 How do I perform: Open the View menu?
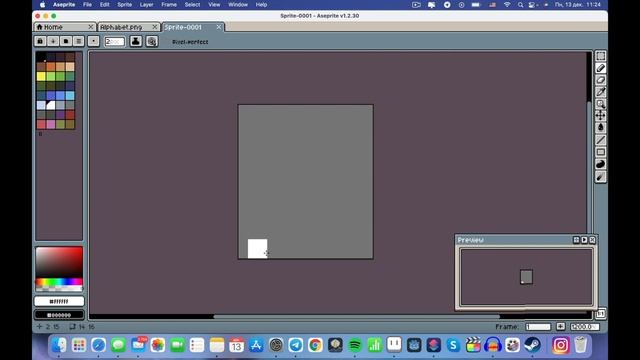point(214,4)
